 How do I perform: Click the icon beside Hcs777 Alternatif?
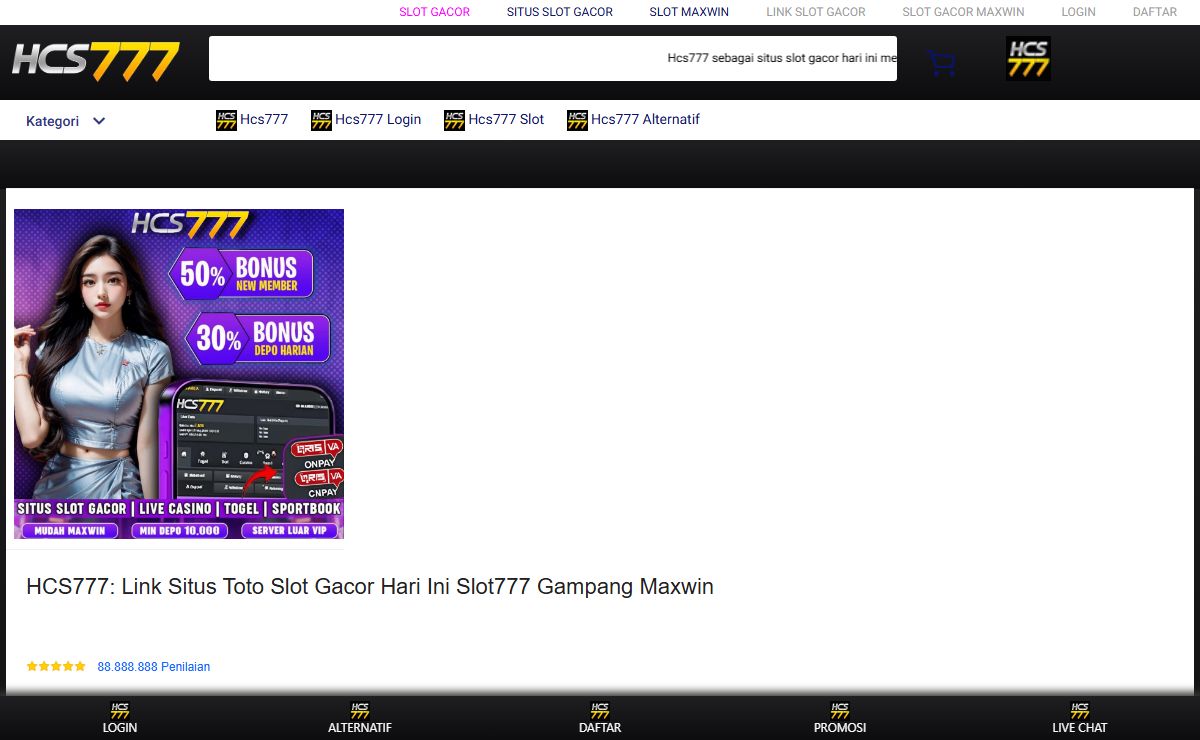(577, 120)
